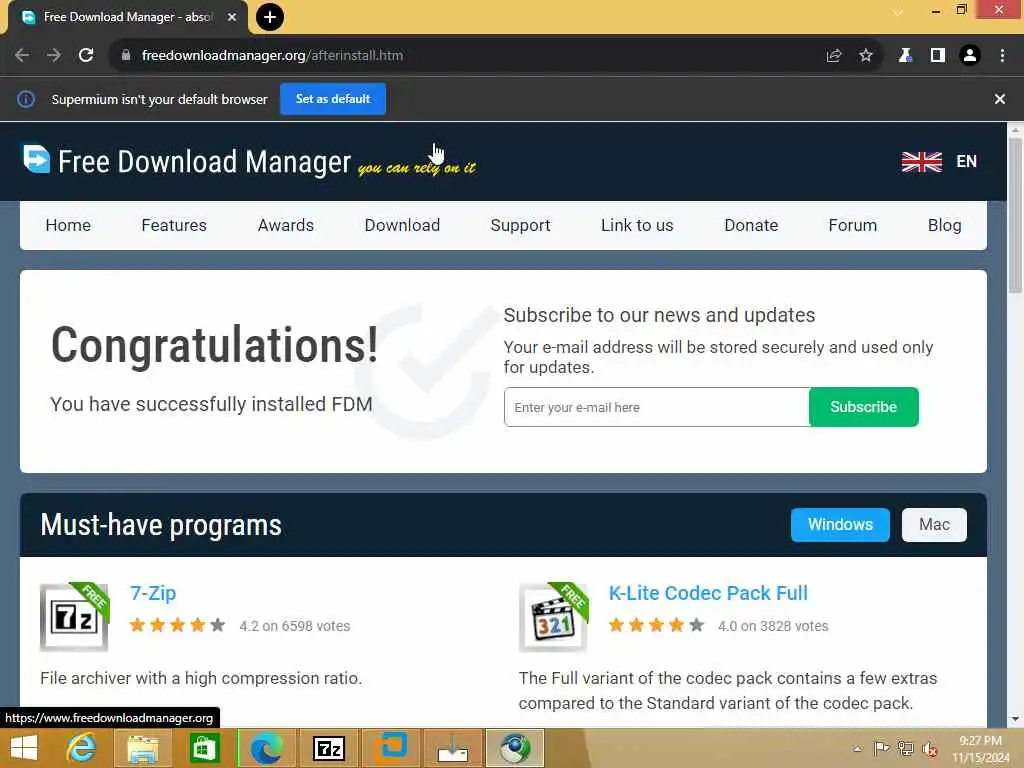Open the Windows Start button
Image resolution: width=1024 pixels, height=768 pixels.
click(x=24, y=748)
